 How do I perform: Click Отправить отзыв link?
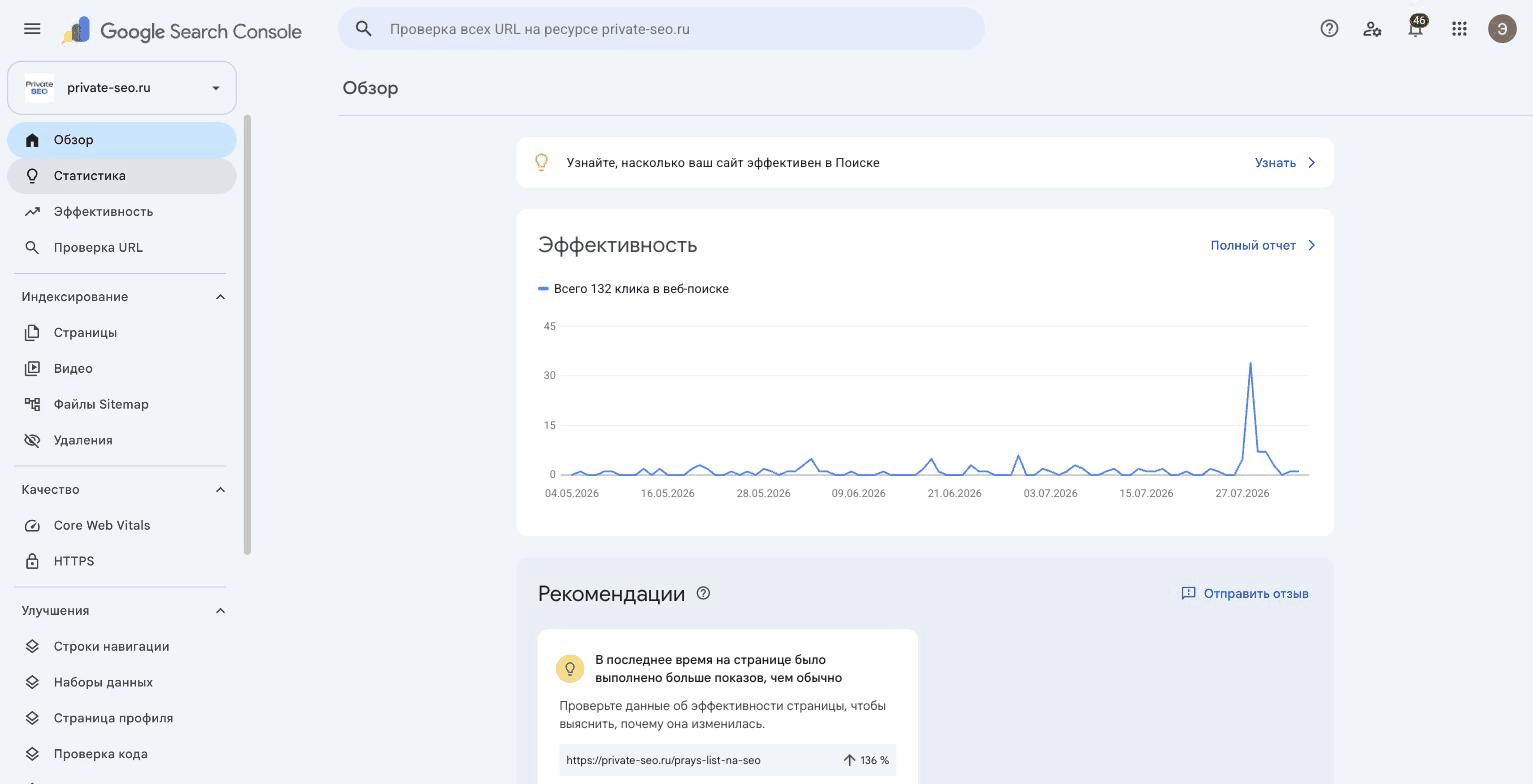(1256, 593)
